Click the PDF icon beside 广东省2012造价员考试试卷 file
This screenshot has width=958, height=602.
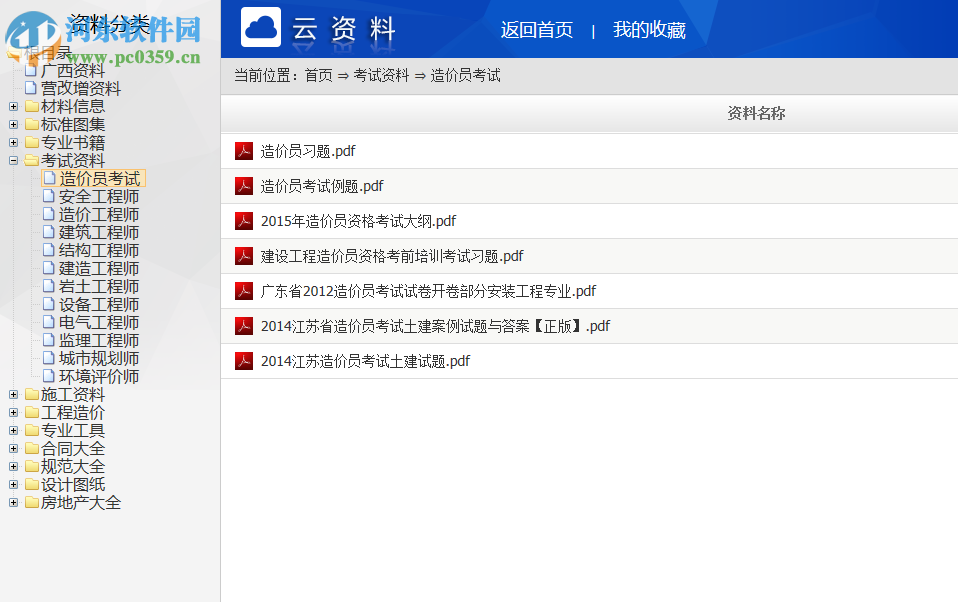[244, 290]
